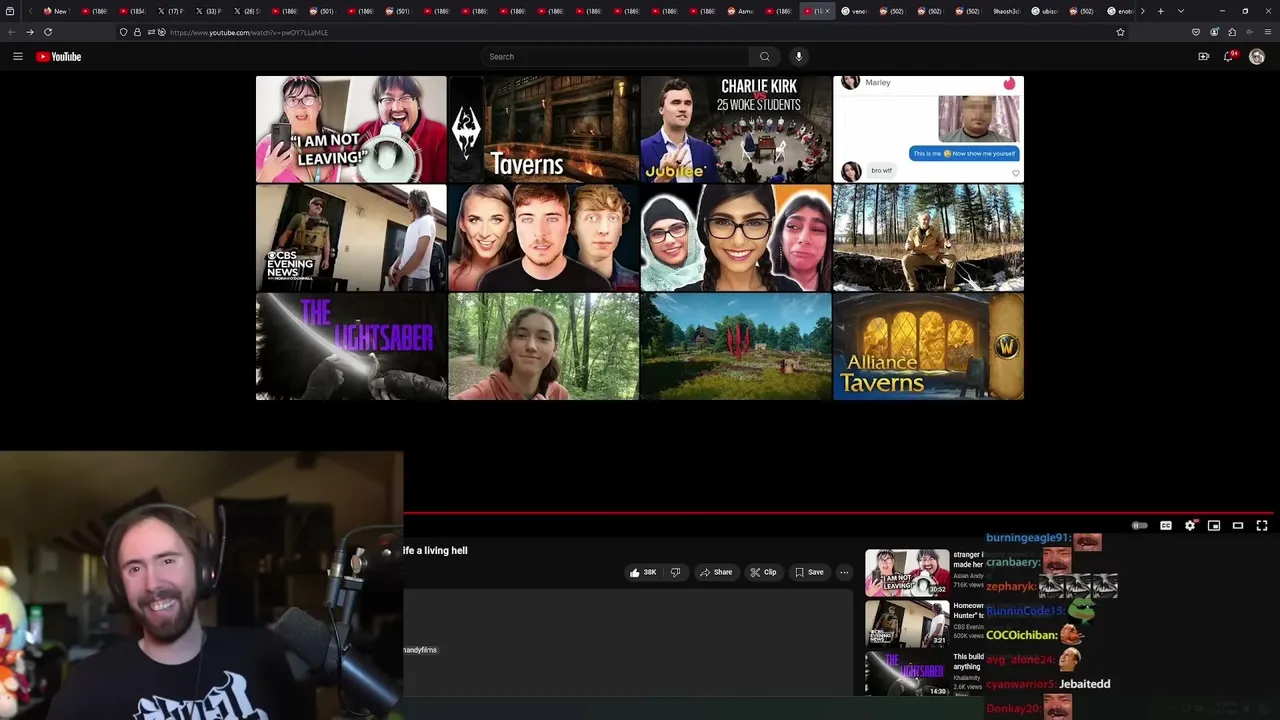
Task: Open YouTube notifications bell
Action: (x=1230, y=57)
